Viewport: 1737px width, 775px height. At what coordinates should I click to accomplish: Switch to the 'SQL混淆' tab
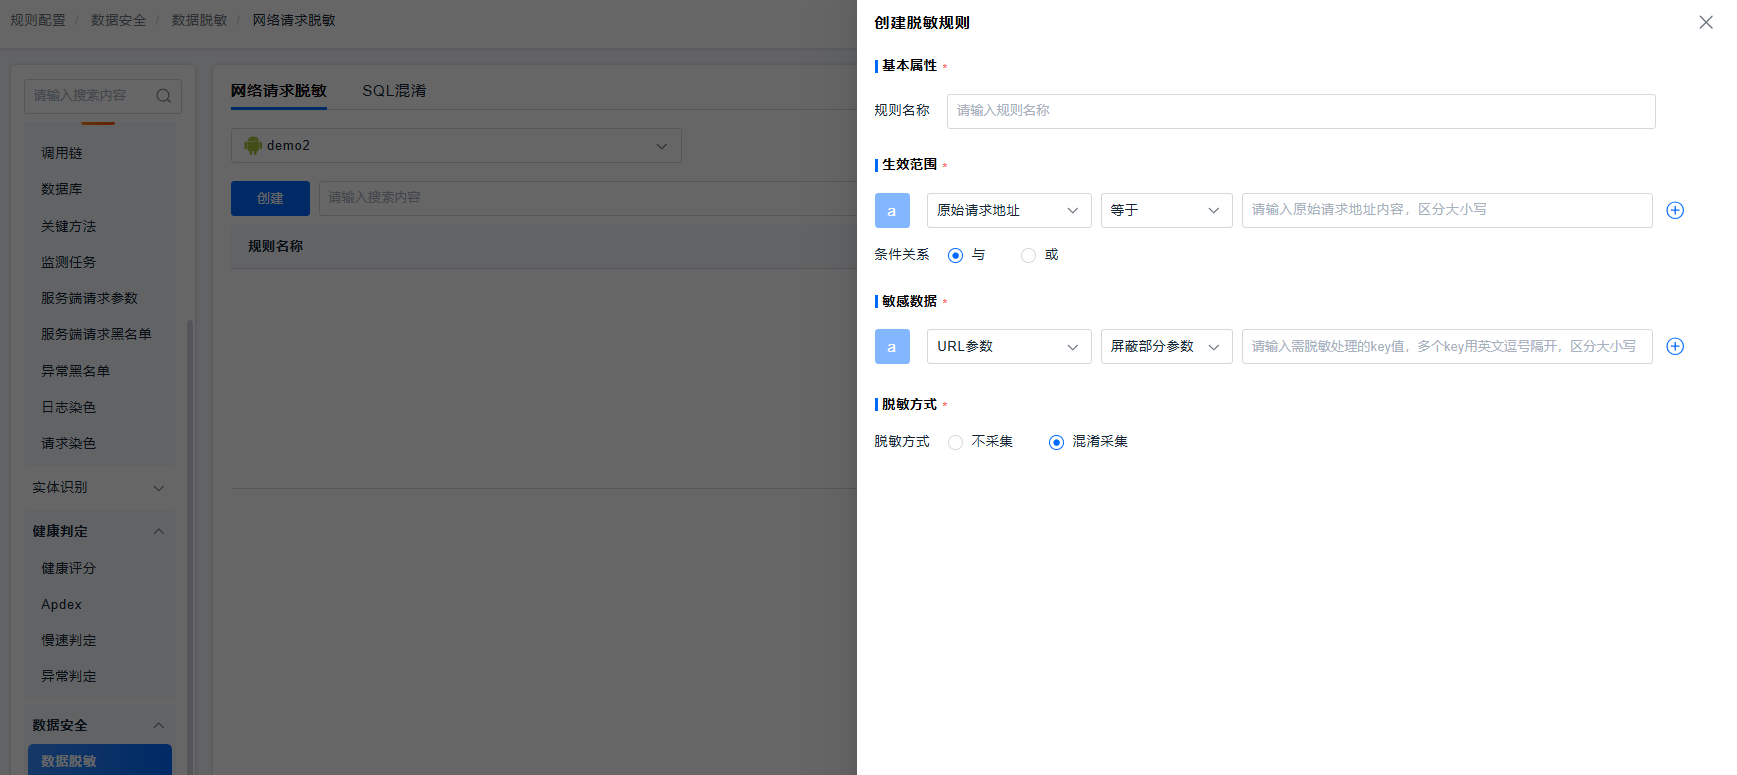(x=394, y=90)
